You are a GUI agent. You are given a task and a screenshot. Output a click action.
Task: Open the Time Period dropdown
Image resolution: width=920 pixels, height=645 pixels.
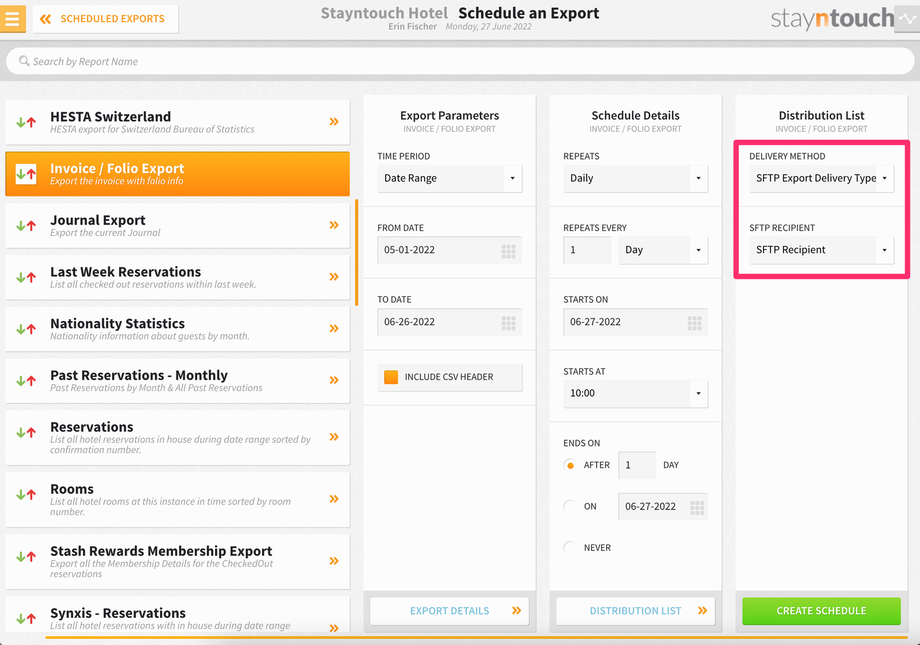click(449, 178)
